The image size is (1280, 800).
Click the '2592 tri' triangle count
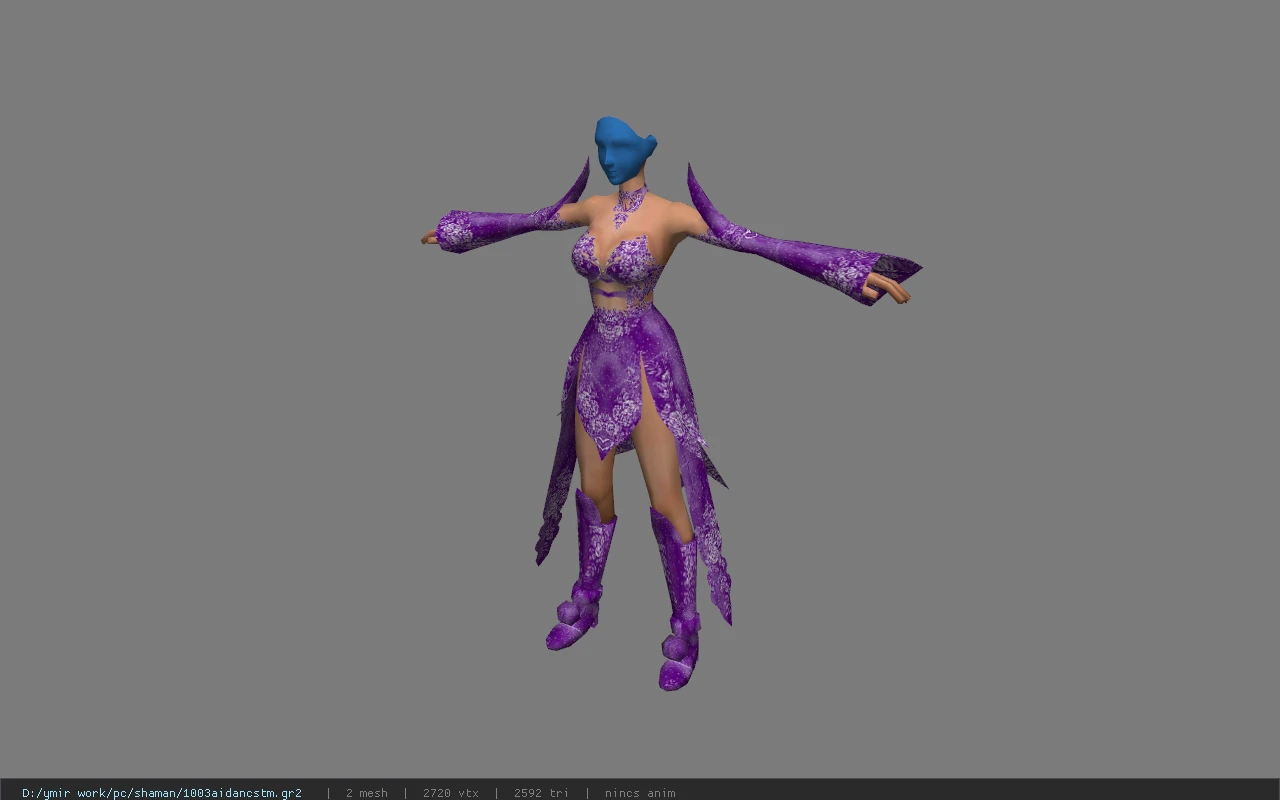click(x=541, y=793)
